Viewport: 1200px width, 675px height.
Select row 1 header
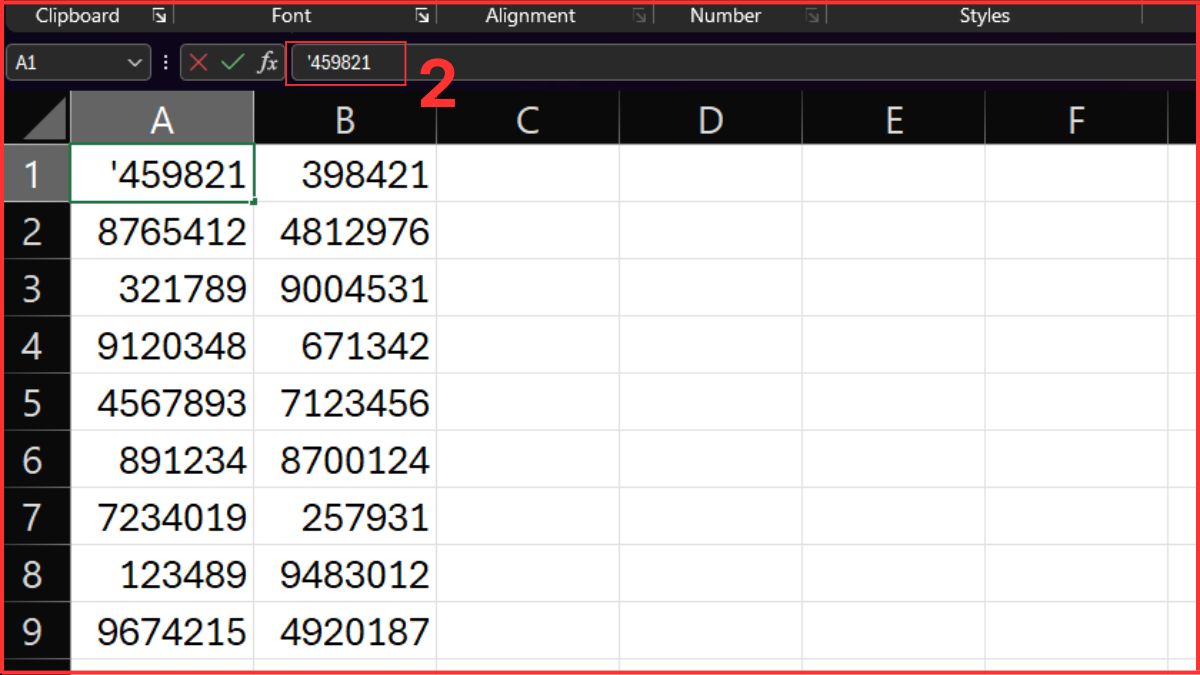[37, 174]
